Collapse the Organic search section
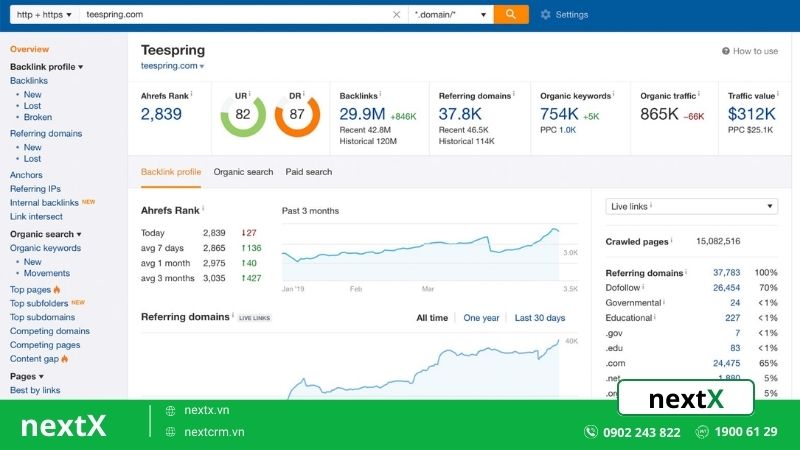This screenshot has height=450, width=800. [x=45, y=234]
